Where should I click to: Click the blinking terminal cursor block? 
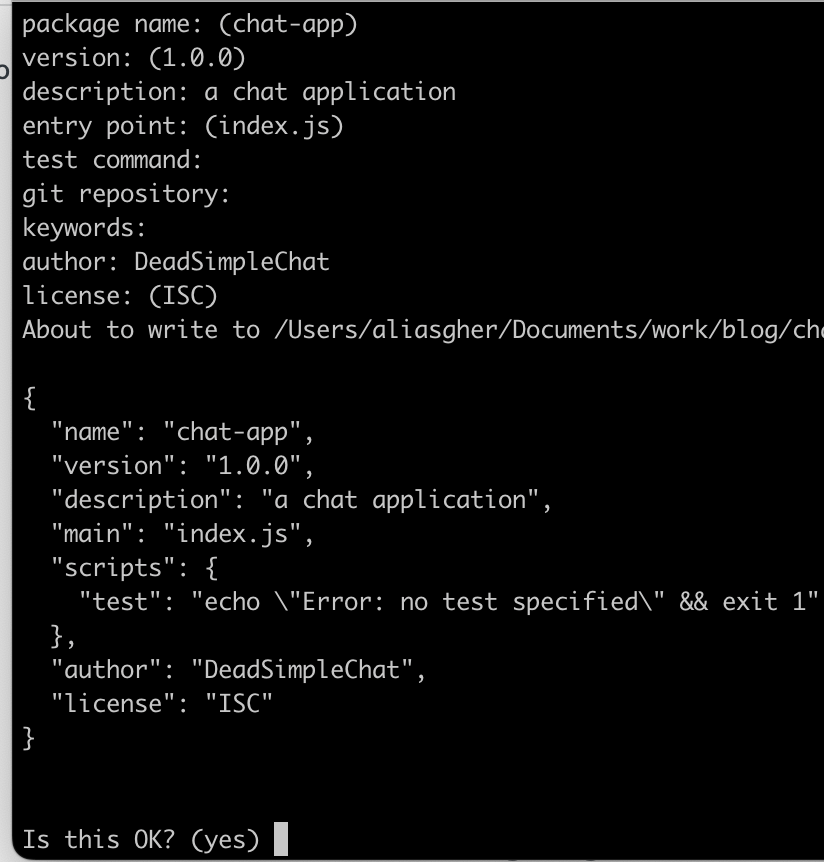[281, 838]
